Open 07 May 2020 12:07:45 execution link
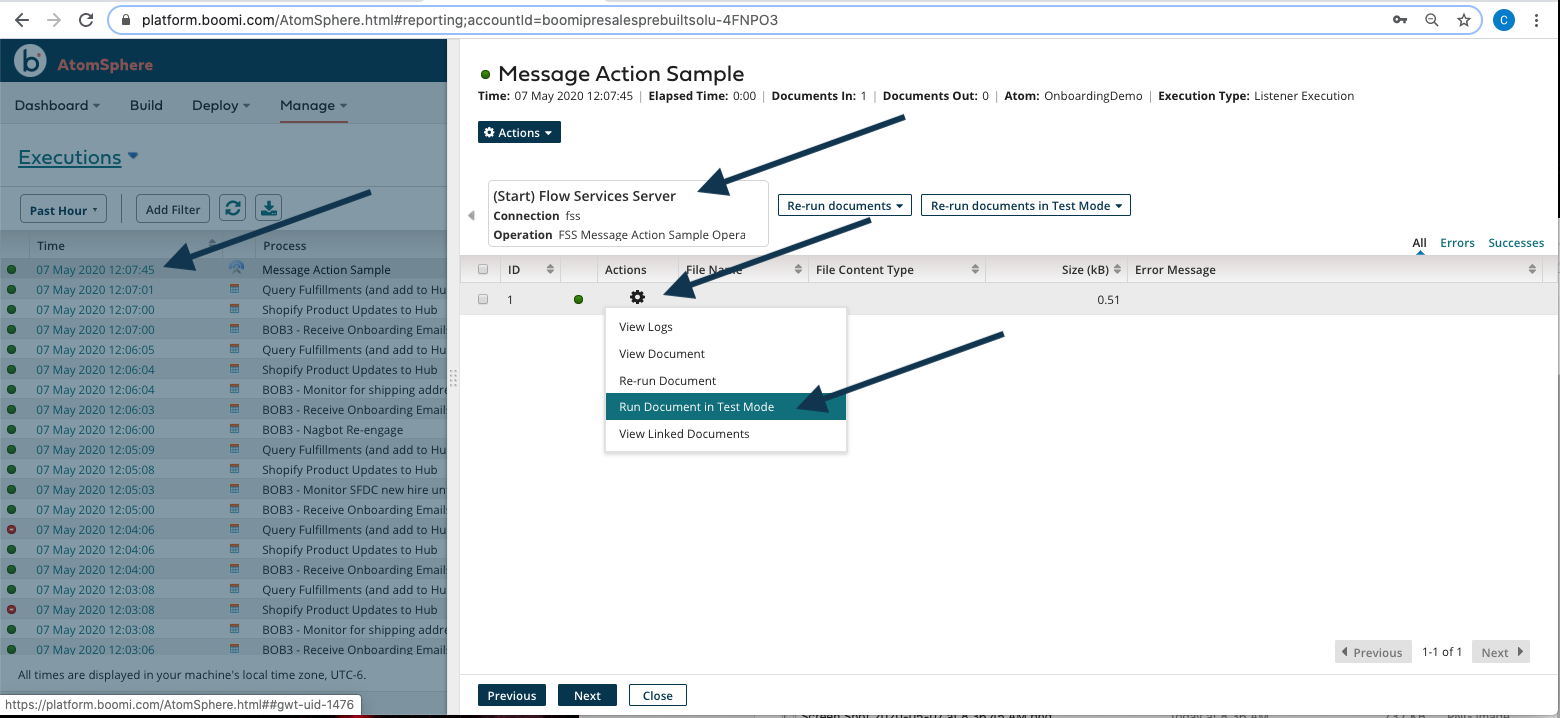Screen dimensions: 1560x718 click(x=95, y=269)
